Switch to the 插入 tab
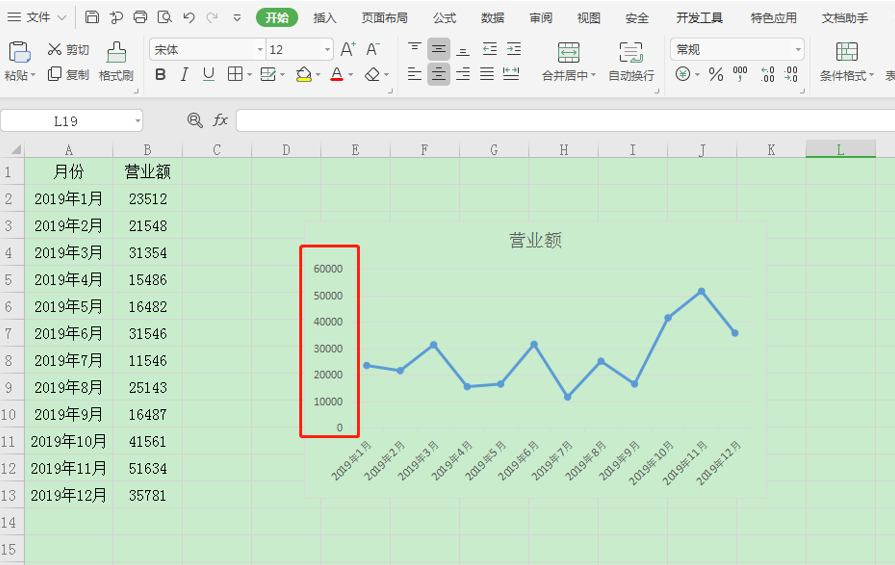This screenshot has height=565, width=895. (325, 18)
